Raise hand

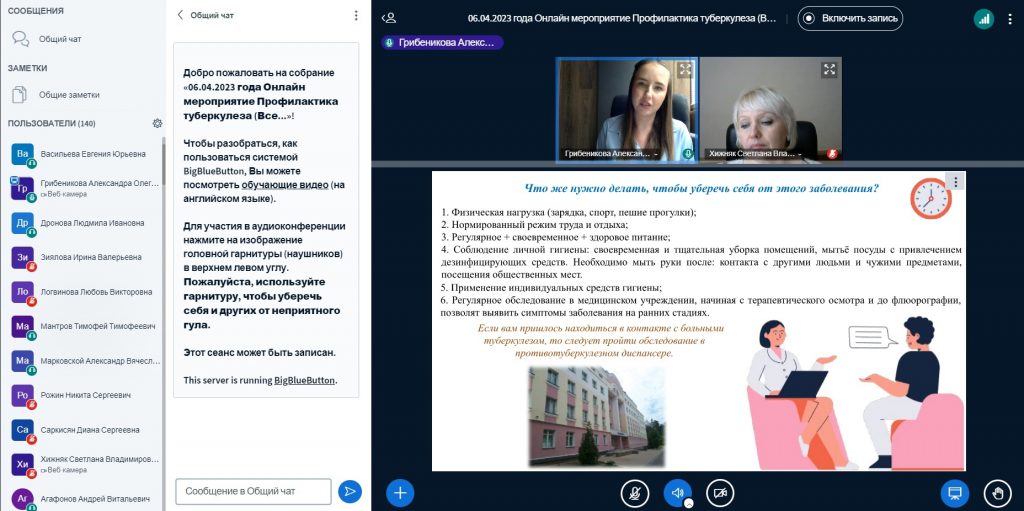point(997,493)
